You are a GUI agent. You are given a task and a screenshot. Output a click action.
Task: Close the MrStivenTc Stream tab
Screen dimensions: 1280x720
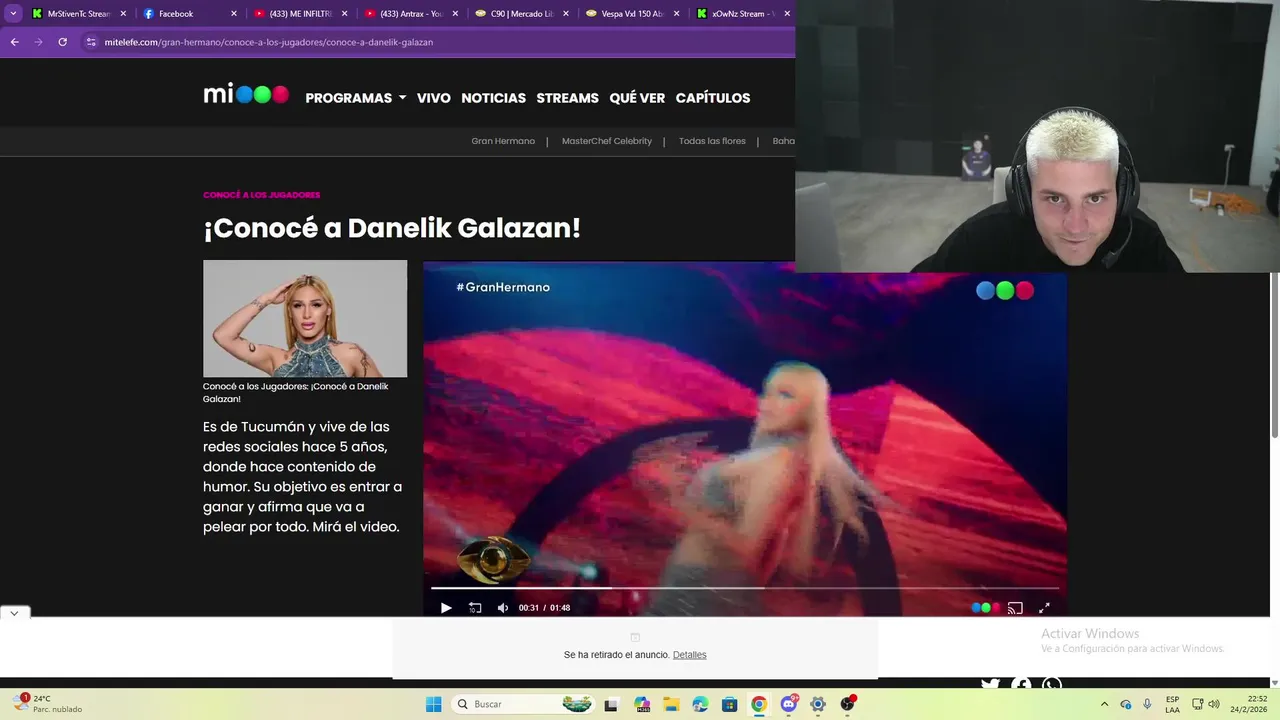click(x=123, y=14)
